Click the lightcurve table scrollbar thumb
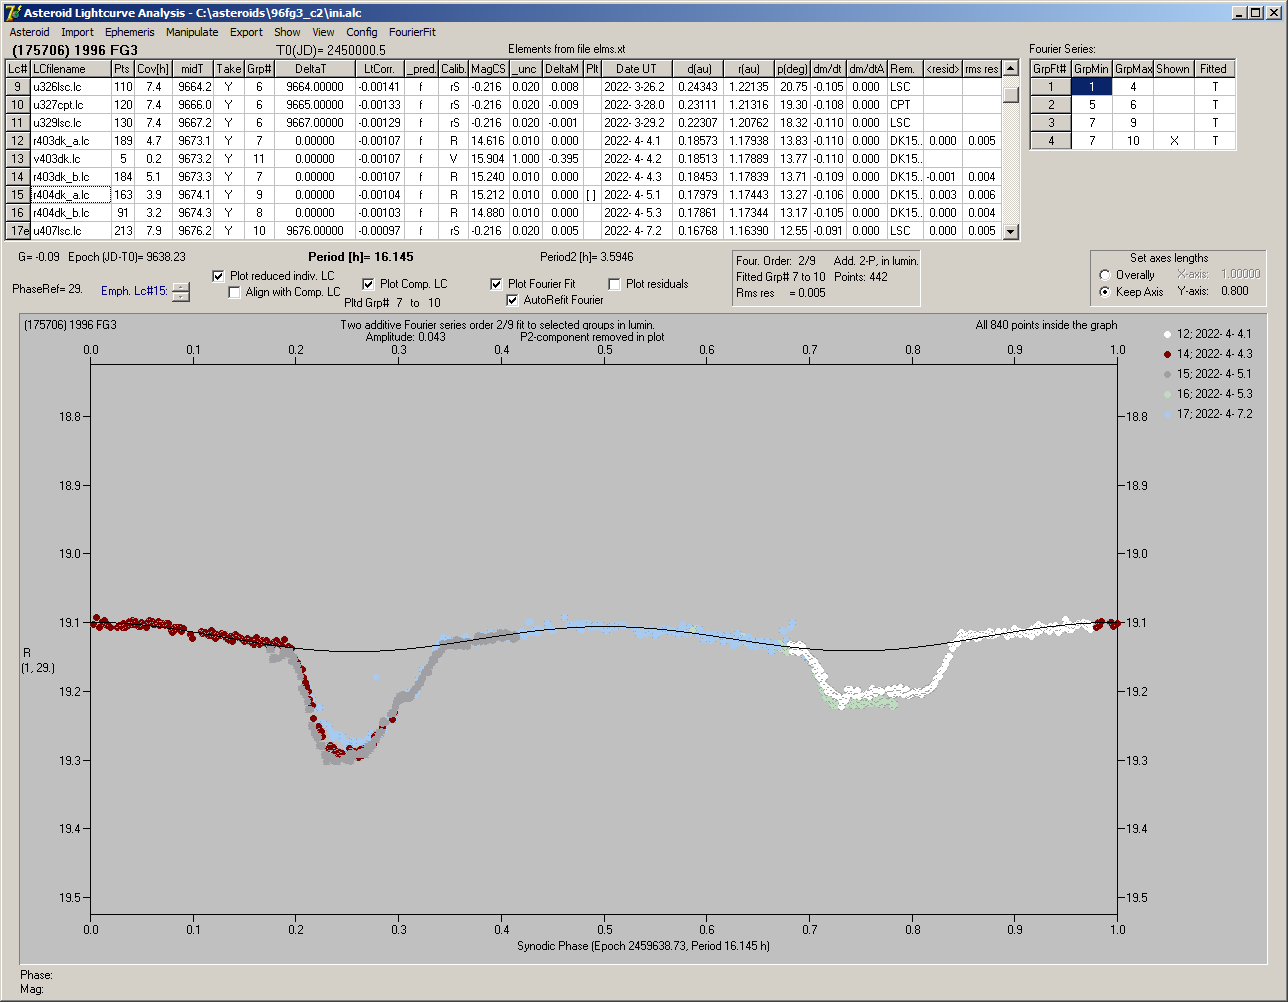The width and height of the screenshot is (1288, 1002). click(x=1011, y=95)
